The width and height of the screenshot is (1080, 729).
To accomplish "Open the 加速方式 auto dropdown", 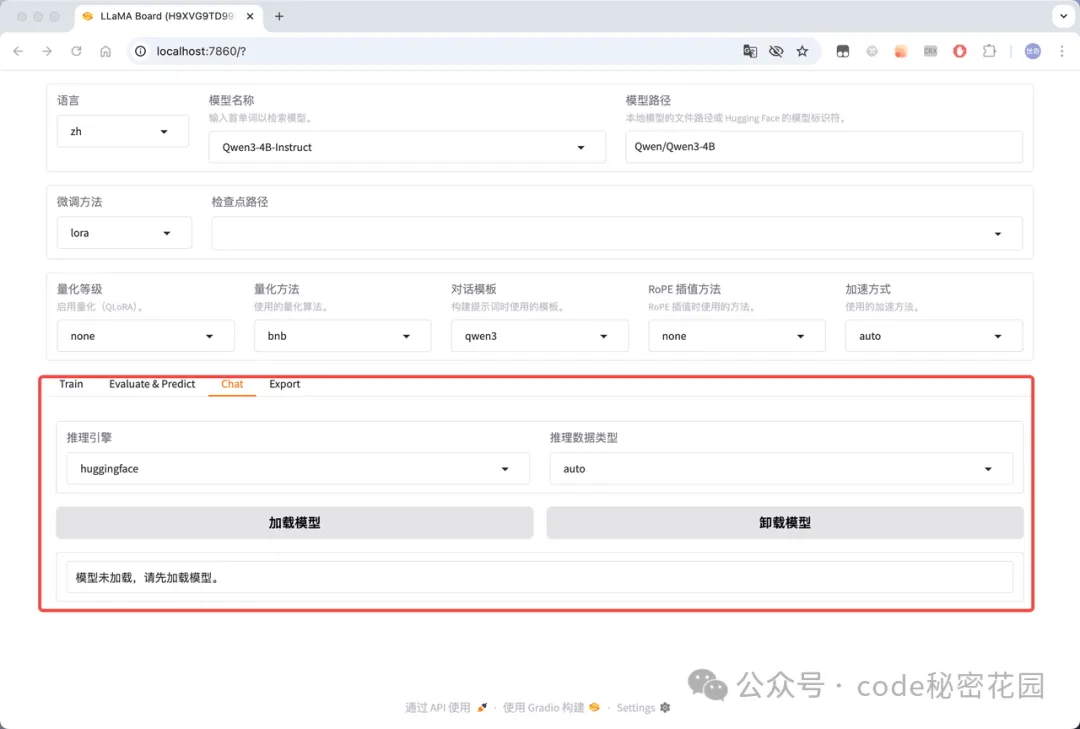I will click(x=933, y=336).
